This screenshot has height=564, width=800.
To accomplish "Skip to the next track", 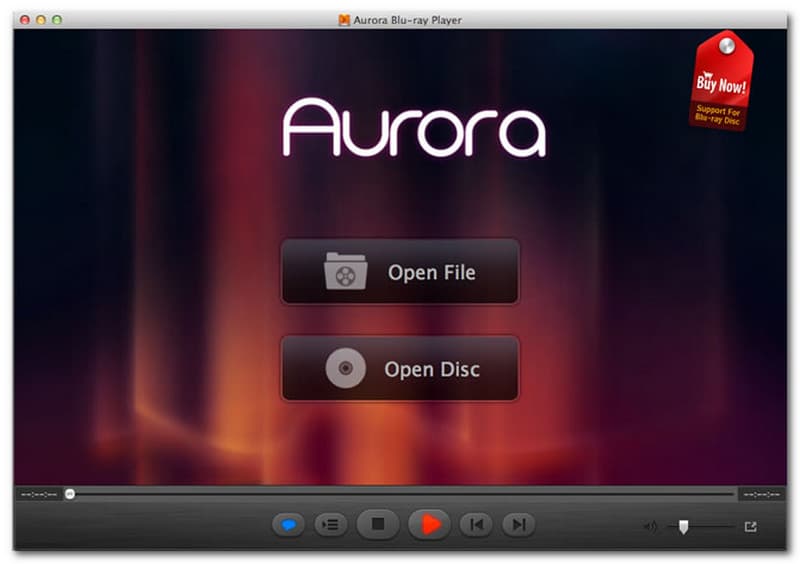I will coord(519,524).
